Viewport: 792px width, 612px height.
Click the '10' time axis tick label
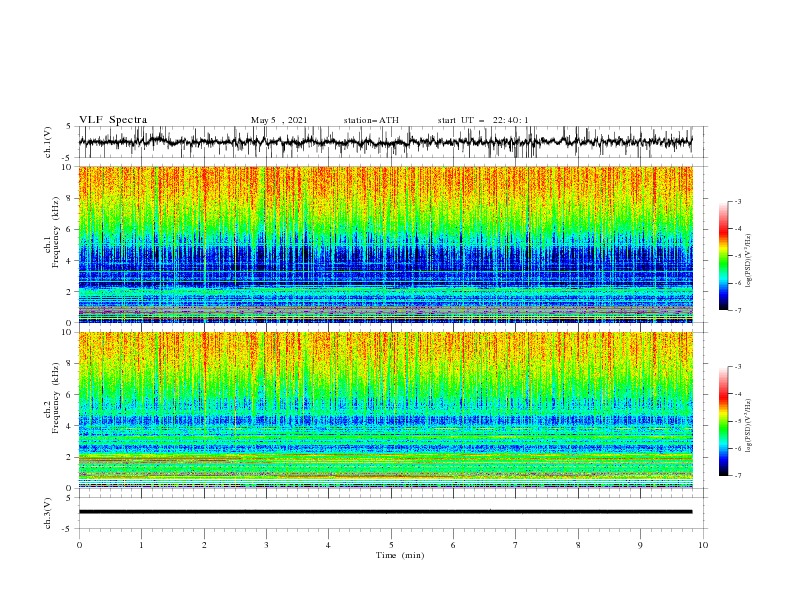click(x=703, y=545)
